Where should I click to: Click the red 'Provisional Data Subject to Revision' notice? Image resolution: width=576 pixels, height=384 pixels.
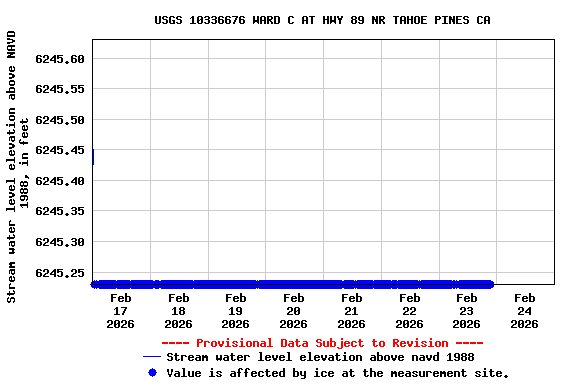tap(322, 343)
